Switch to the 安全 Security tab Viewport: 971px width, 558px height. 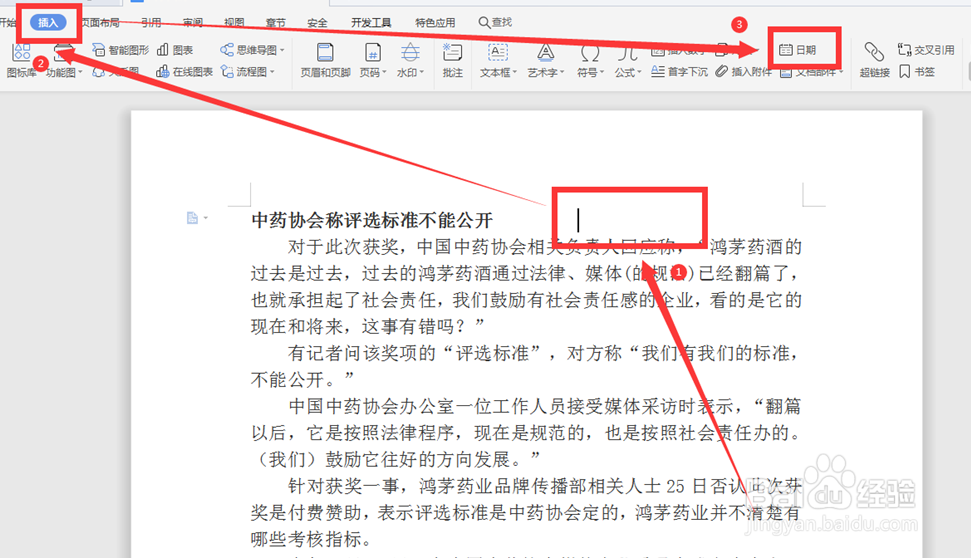coord(317,23)
